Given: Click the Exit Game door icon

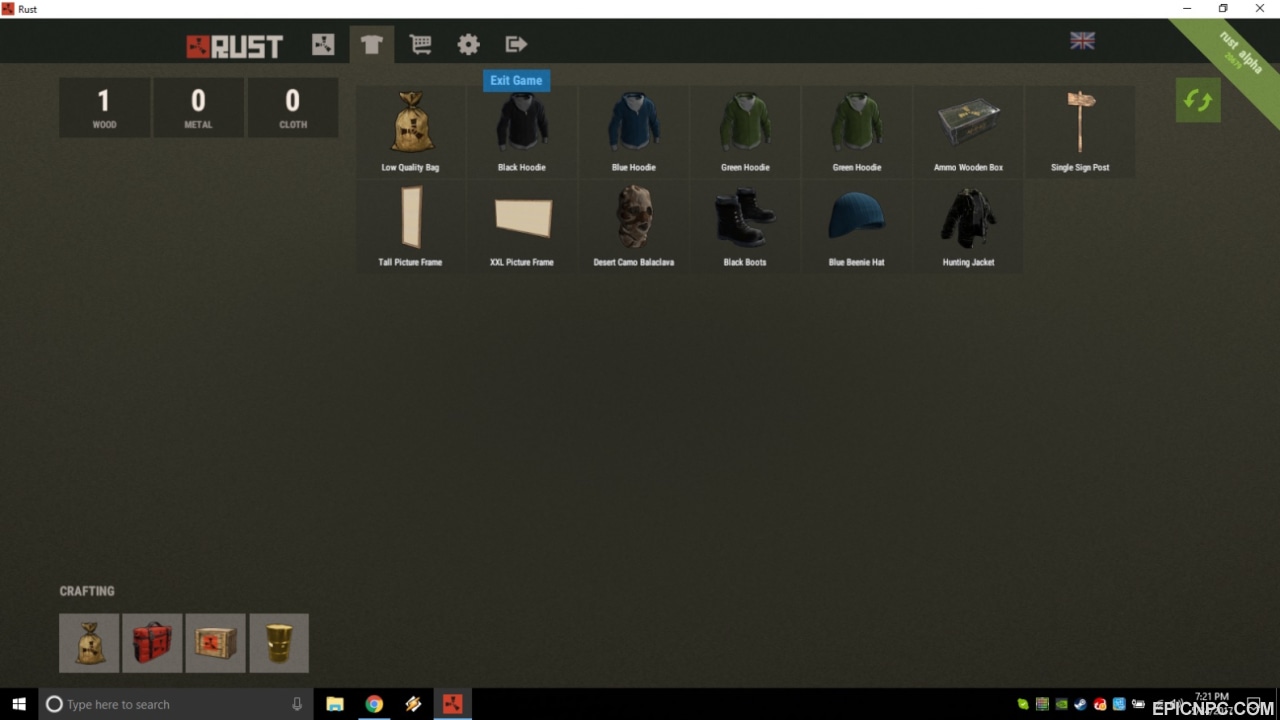Looking at the screenshot, I should click(x=516, y=44).
